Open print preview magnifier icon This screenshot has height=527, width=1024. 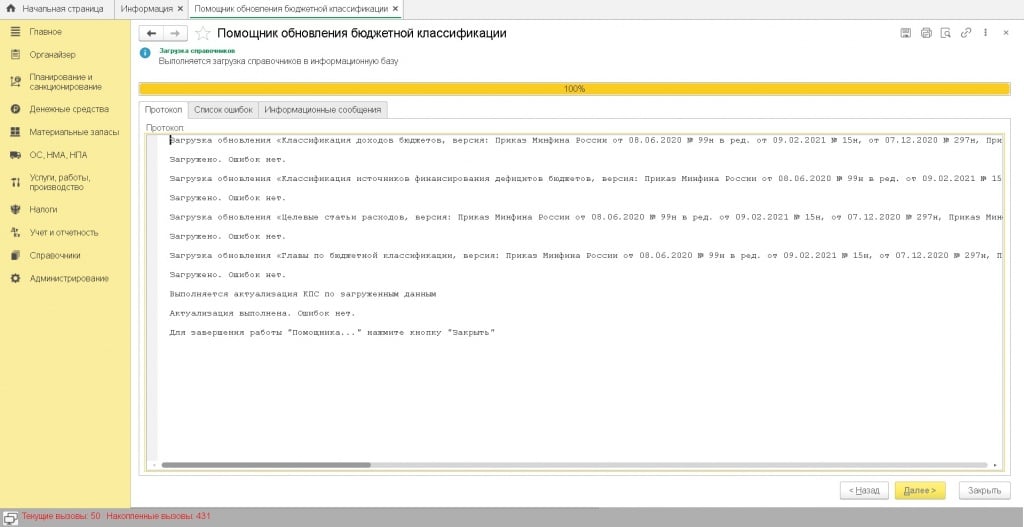tap(946, 33)
